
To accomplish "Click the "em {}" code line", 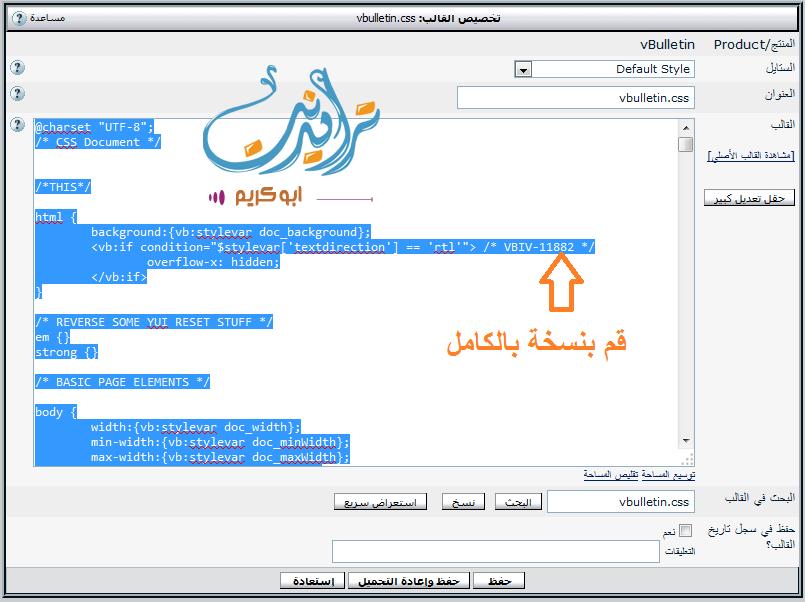I will [x=52, y=337].
